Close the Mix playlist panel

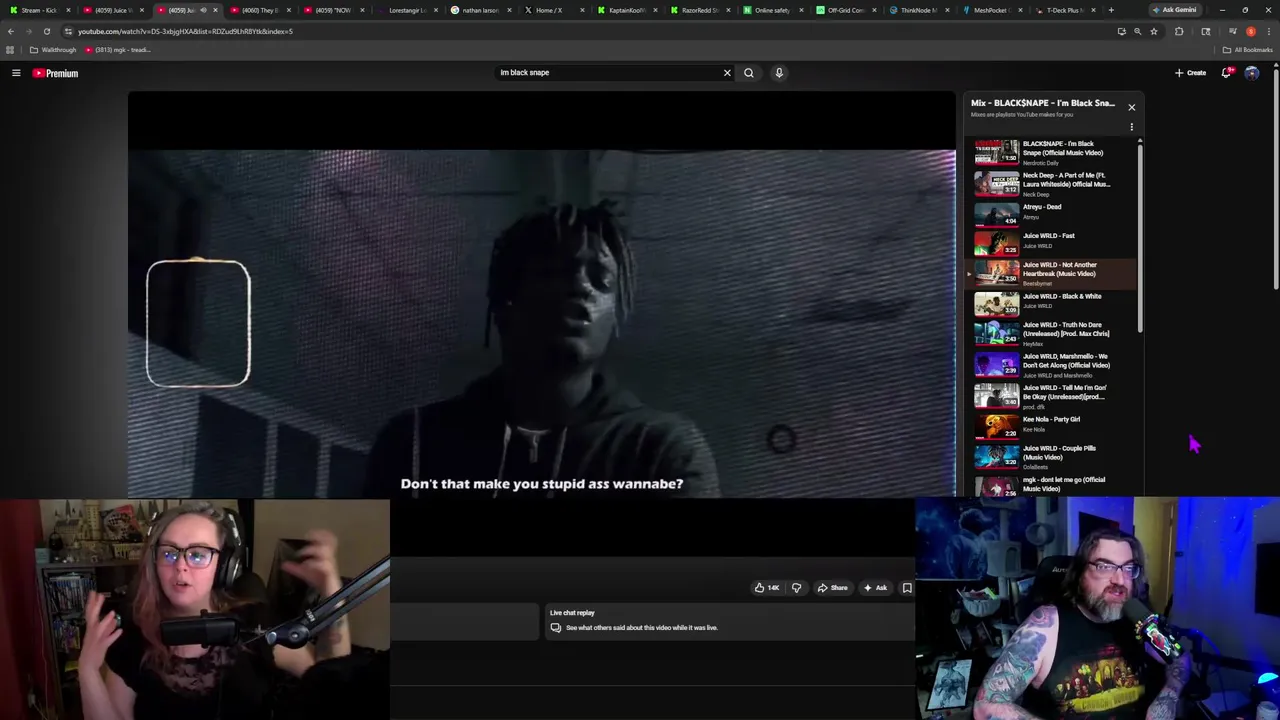tap(1132, 107)
